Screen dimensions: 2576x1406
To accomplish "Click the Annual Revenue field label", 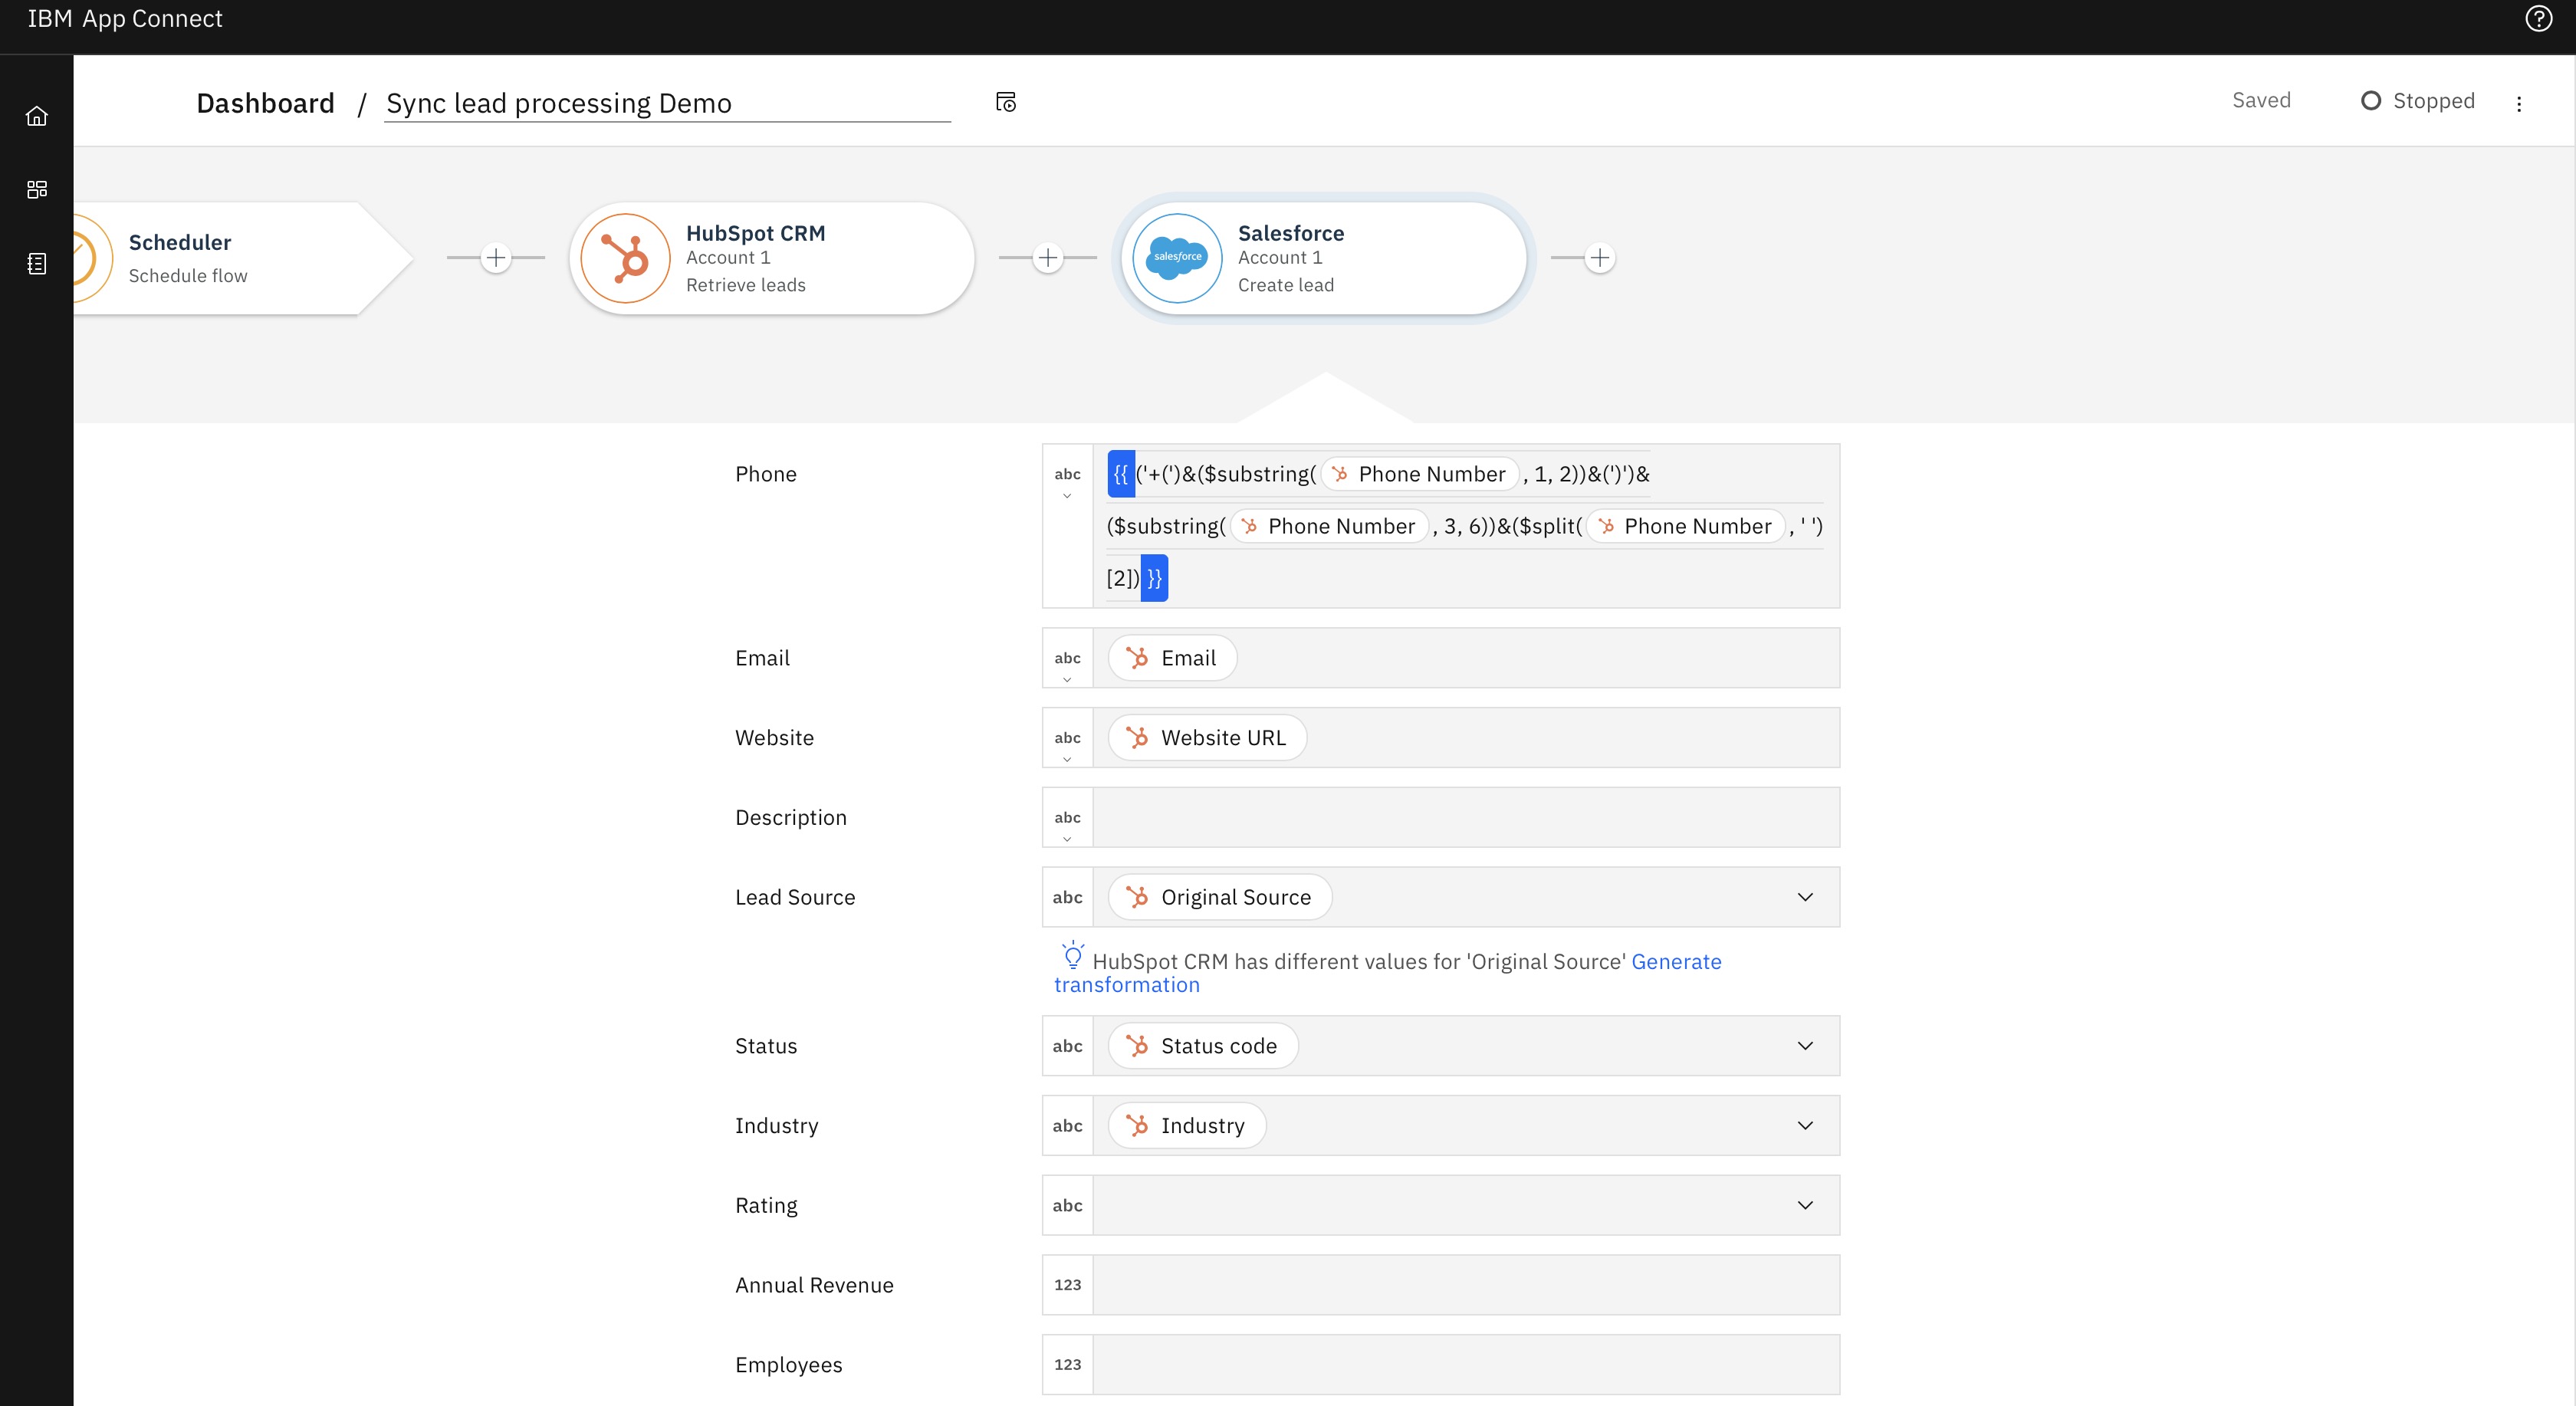I will tap(814, 1285).
